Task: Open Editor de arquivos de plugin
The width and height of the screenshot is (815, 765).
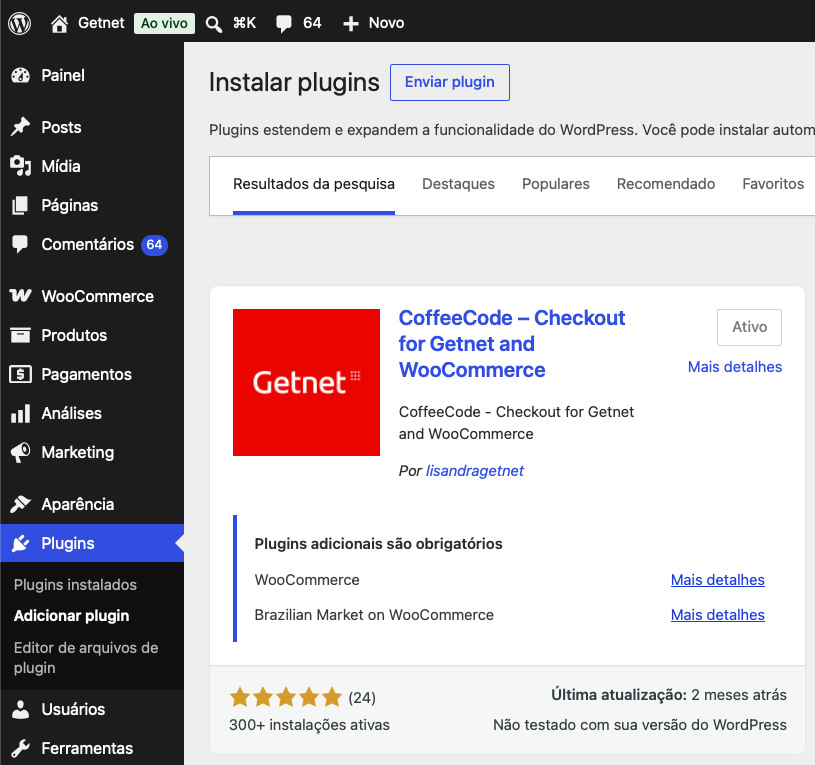Action: [86, 657]
